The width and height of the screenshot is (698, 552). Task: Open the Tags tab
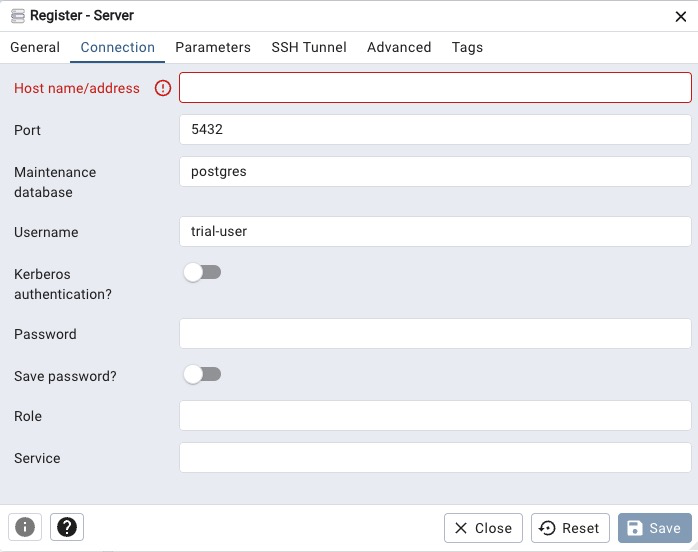tap(467, 47)
